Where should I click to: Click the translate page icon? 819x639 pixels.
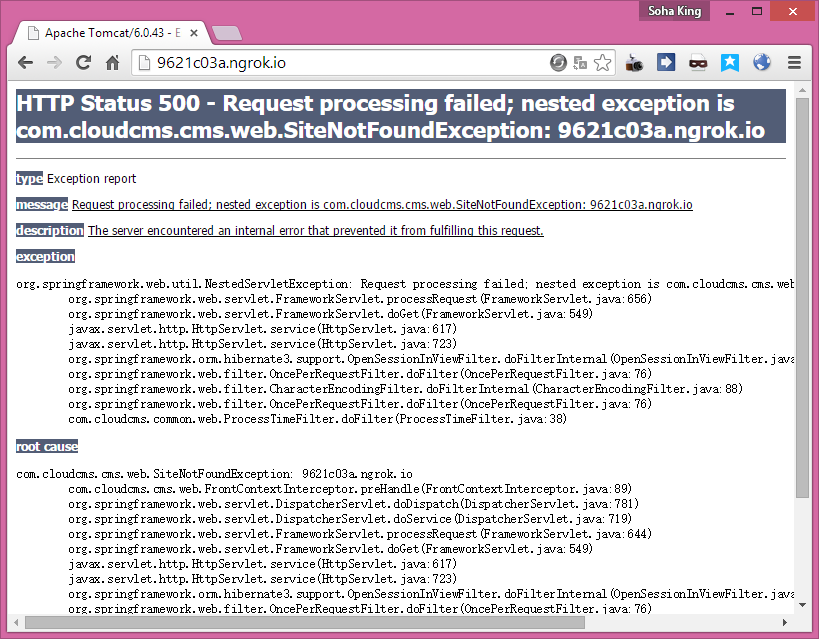pyautogui.click(x=580, y=63)
